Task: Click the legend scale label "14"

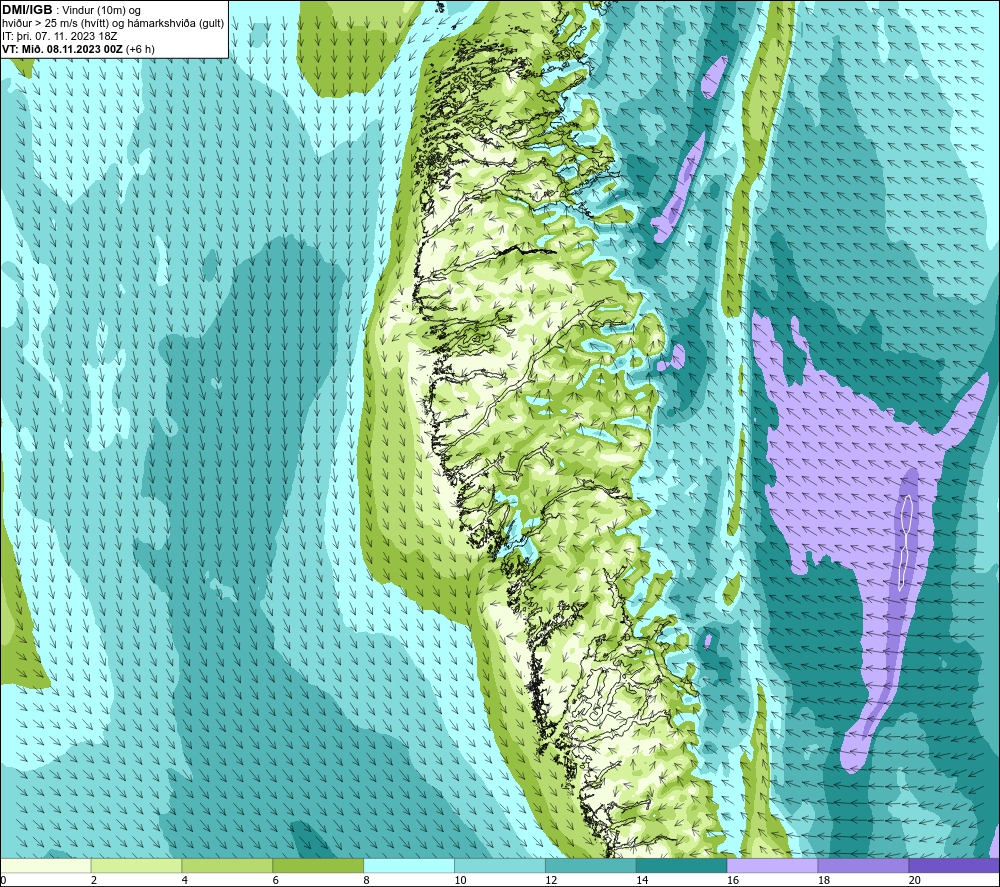Action: tap(642, 880)
